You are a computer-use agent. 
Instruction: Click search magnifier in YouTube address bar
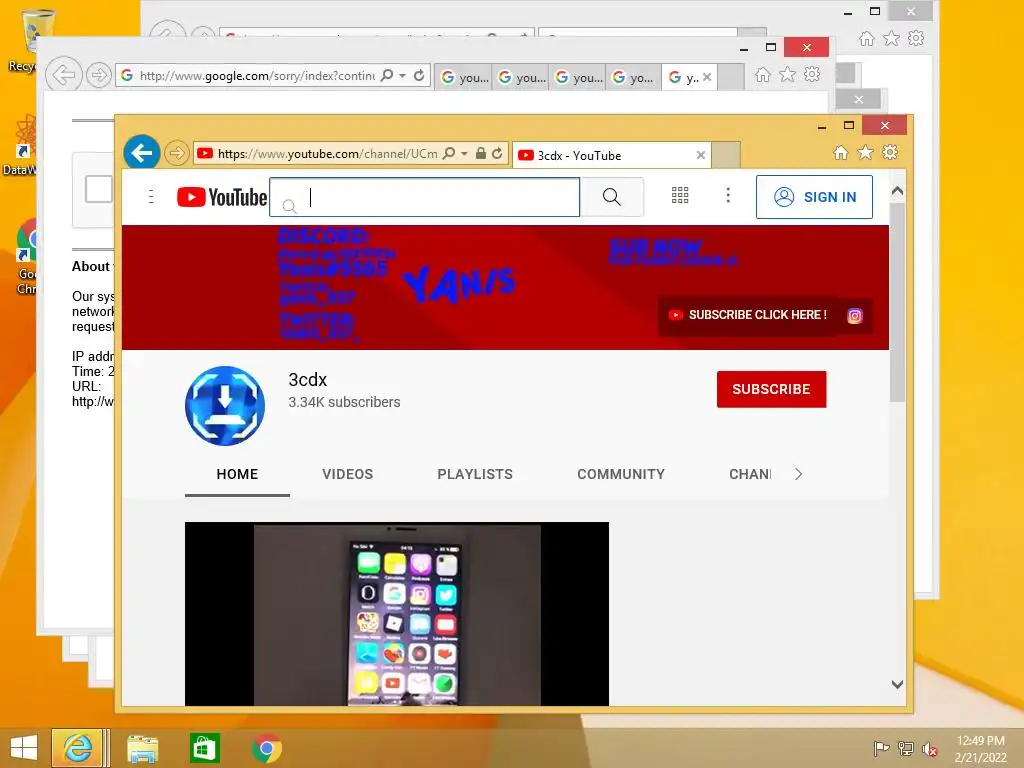point(449,153)
